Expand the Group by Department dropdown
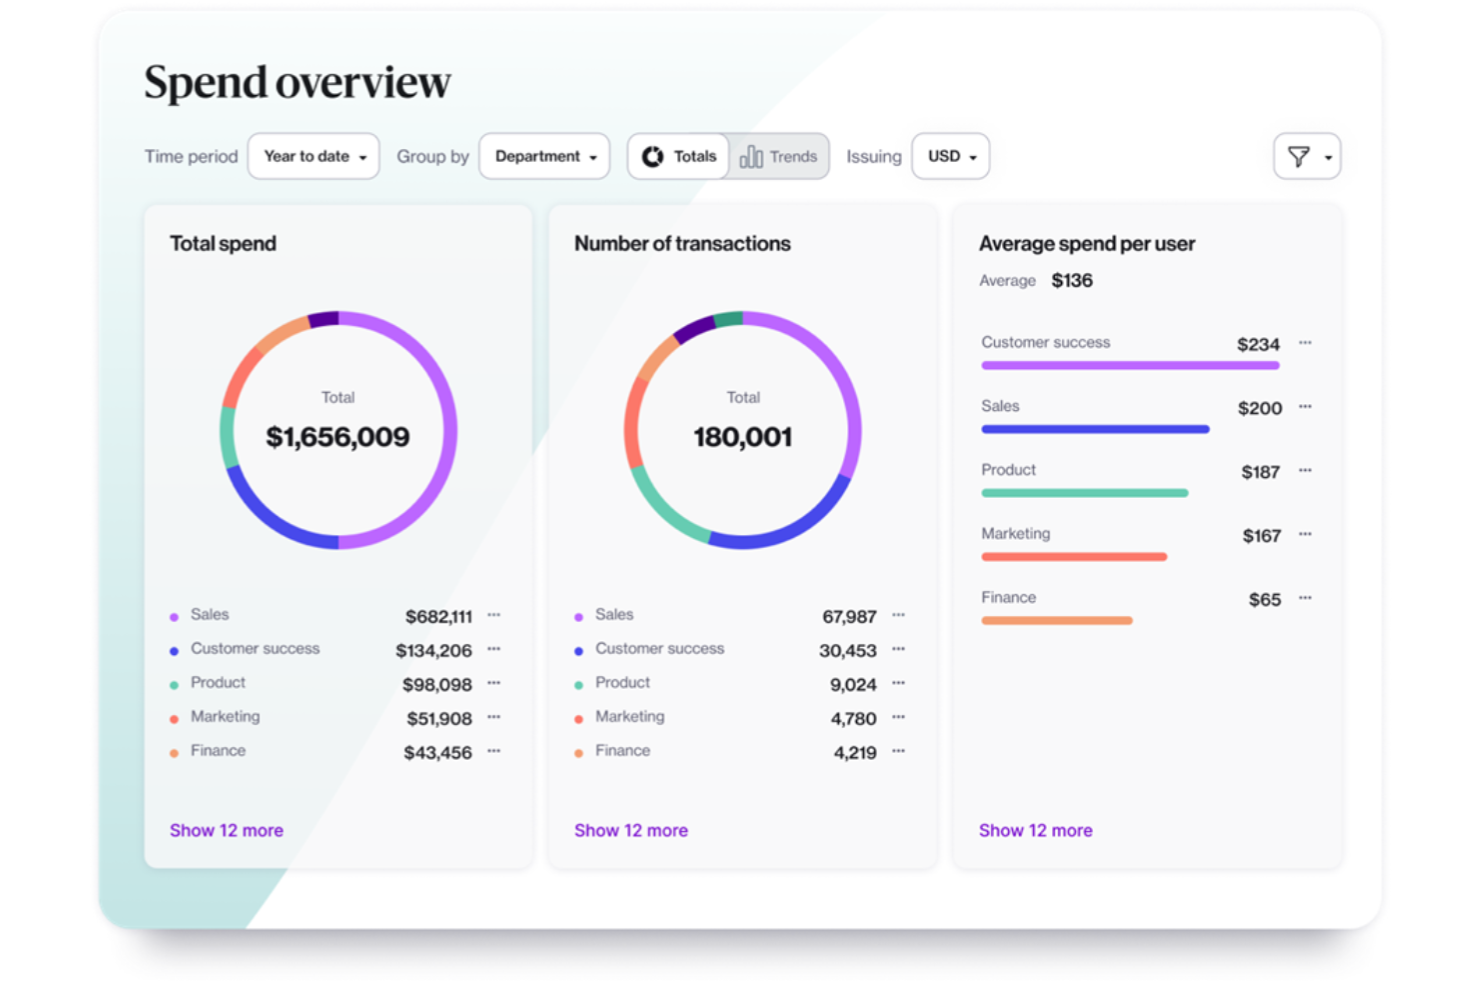Image resolution: width=1480 pixels, height=987 pixels. pyautogui.click(x=544, y=157)
